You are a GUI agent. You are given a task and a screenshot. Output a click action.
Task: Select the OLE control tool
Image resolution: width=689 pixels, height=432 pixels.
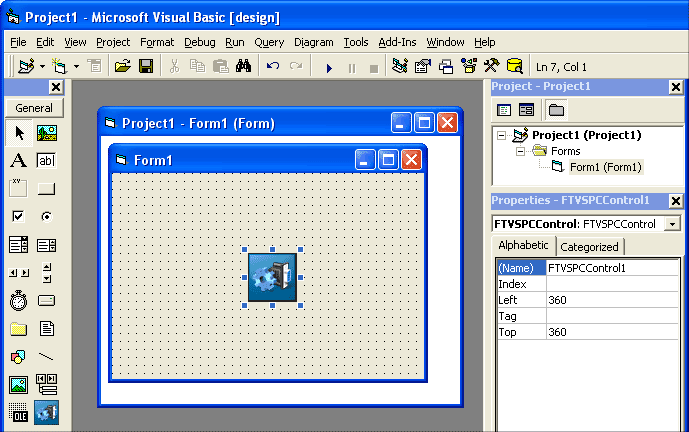(18, 413)
